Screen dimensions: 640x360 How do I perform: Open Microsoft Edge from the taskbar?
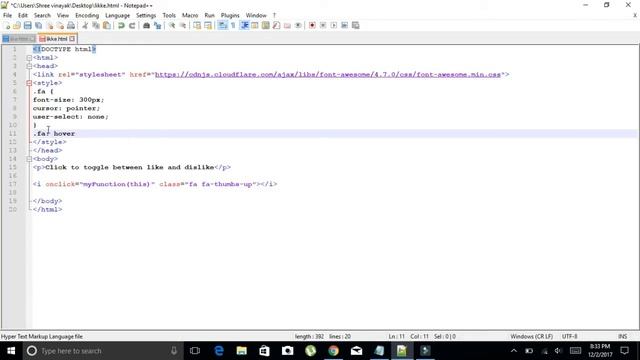coord(219,351)
